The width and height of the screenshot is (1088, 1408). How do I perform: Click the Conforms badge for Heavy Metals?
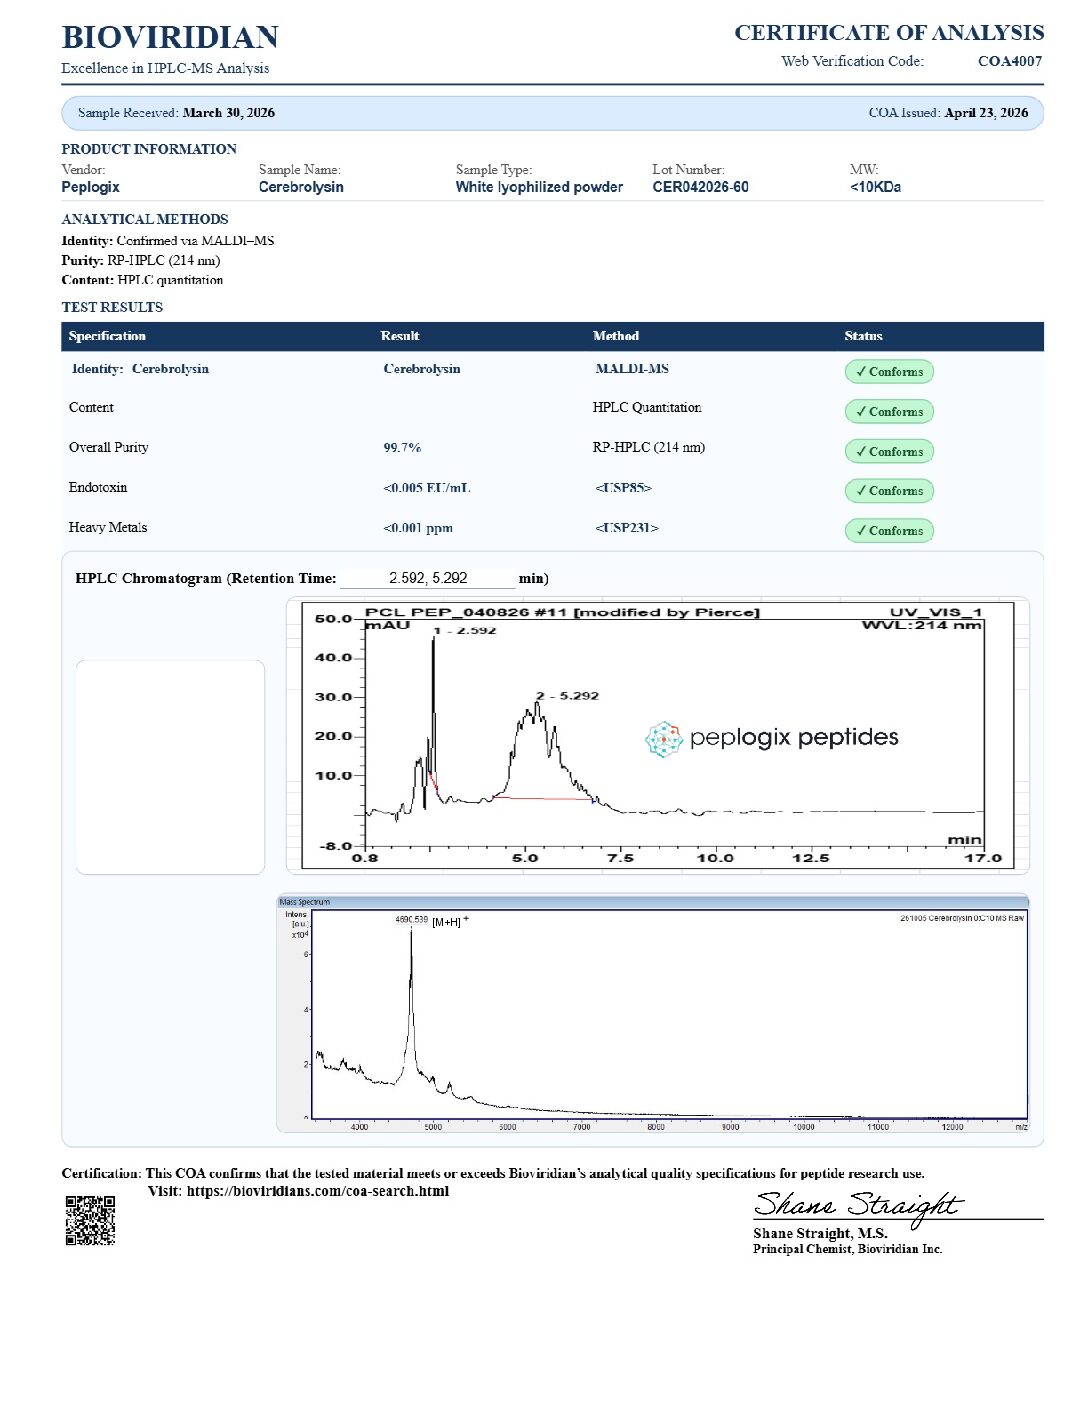click(889, 531)
